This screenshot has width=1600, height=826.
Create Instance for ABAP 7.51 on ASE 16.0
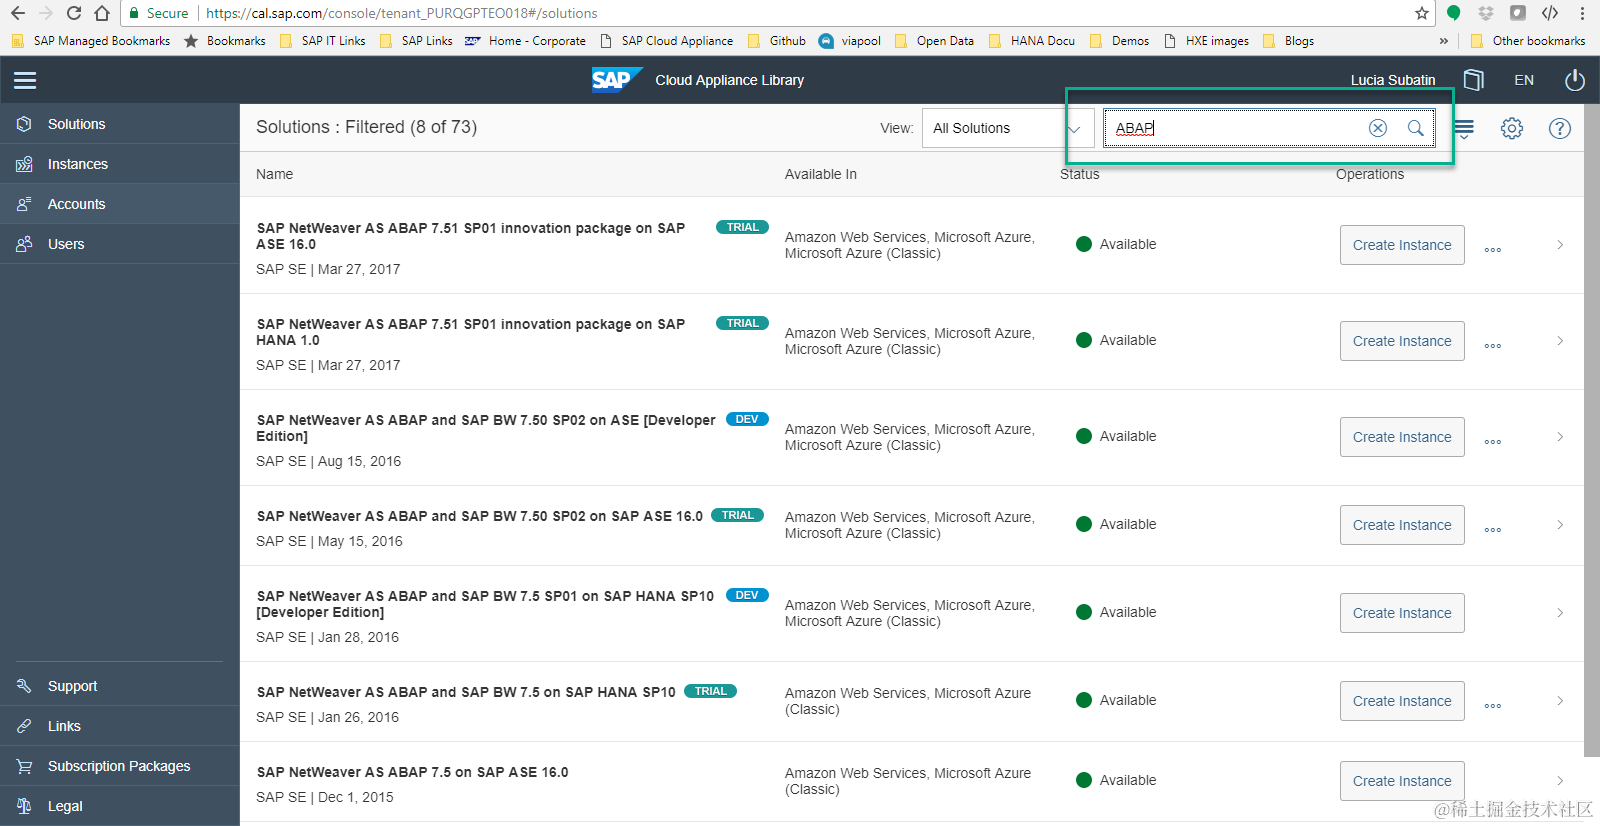tap(1402, 245)
